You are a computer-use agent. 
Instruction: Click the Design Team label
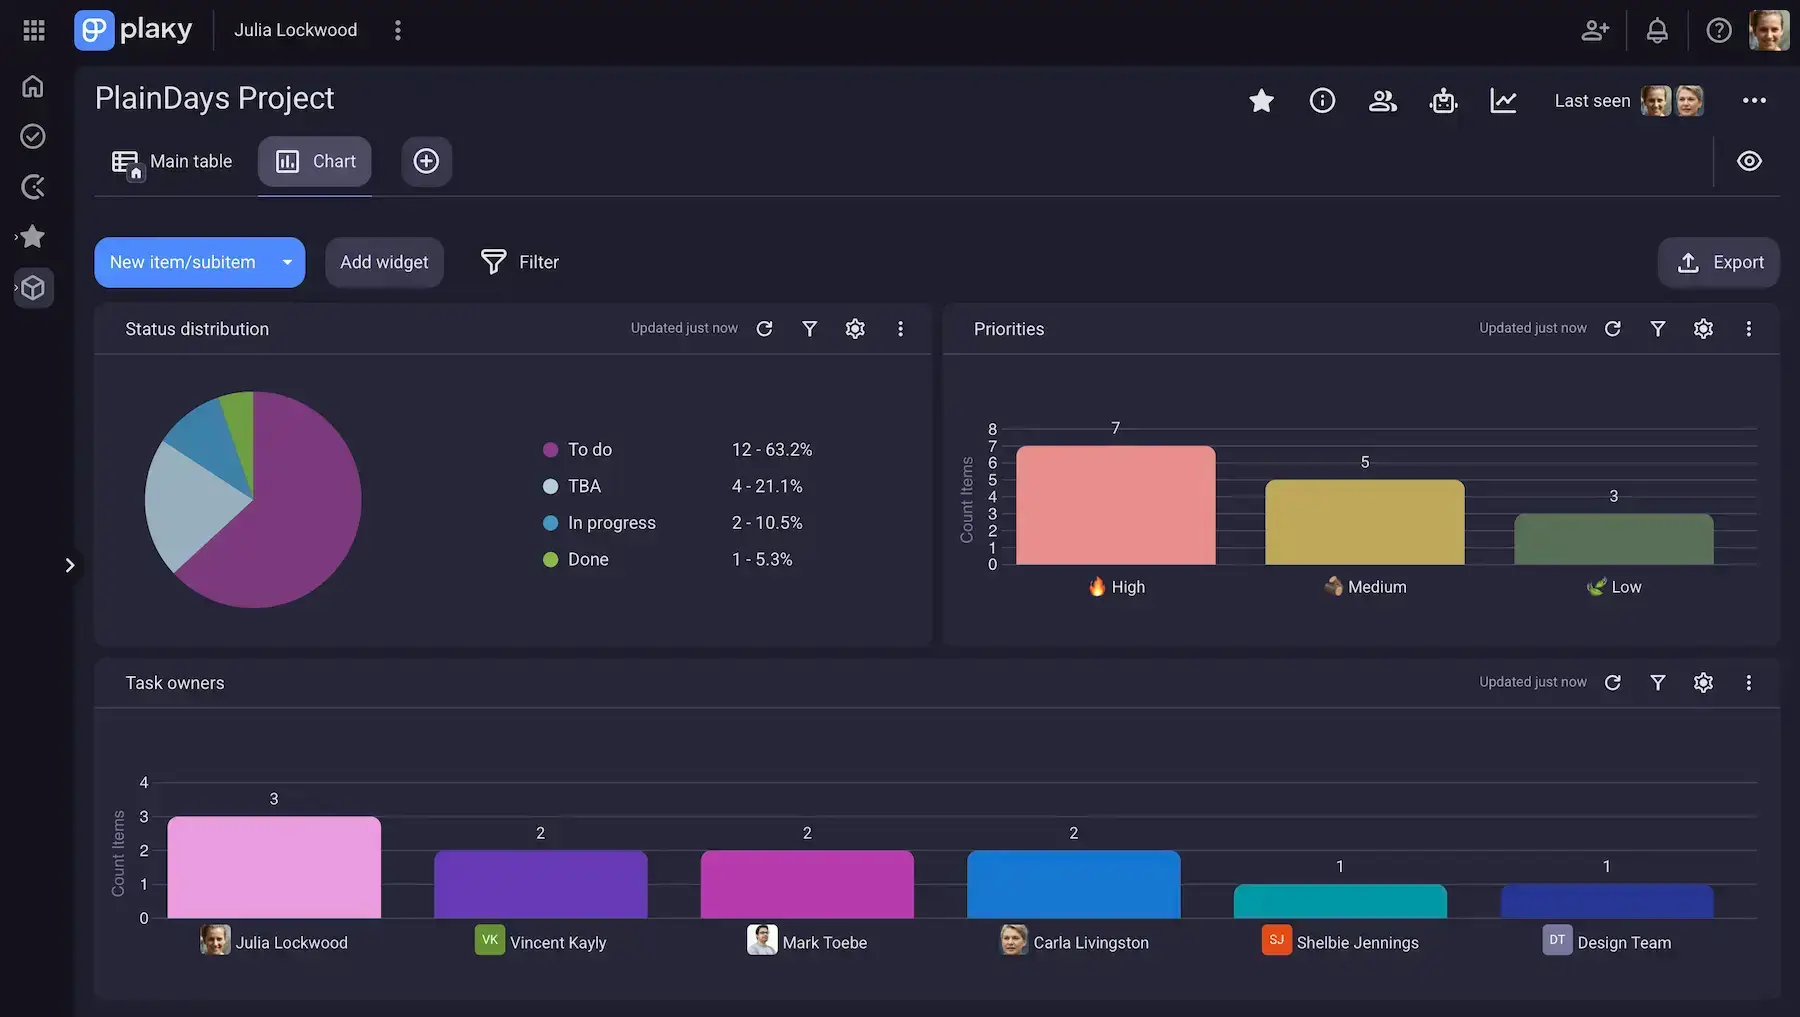[x=1607, y=942]
